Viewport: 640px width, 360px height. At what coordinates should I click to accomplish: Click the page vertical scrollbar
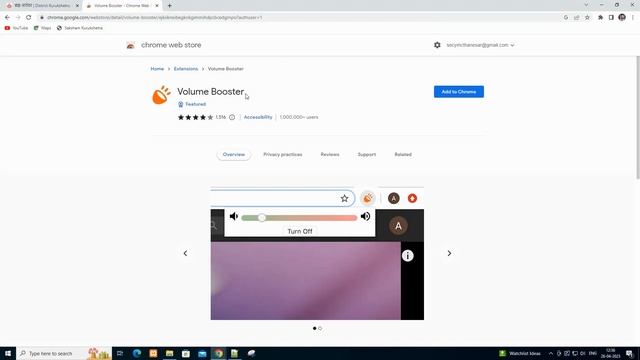point(638,118)
